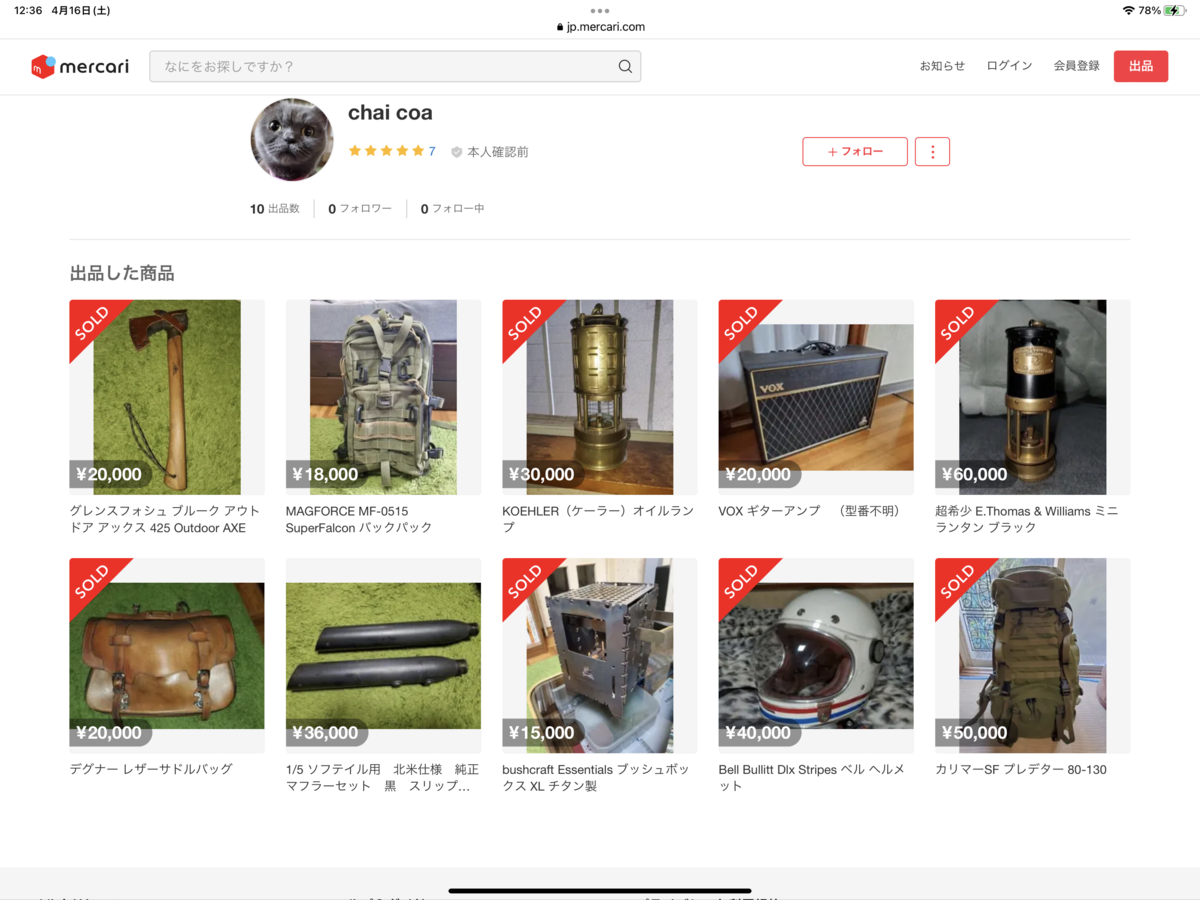Click the 本人確認前 shield icon

point(457,152)
